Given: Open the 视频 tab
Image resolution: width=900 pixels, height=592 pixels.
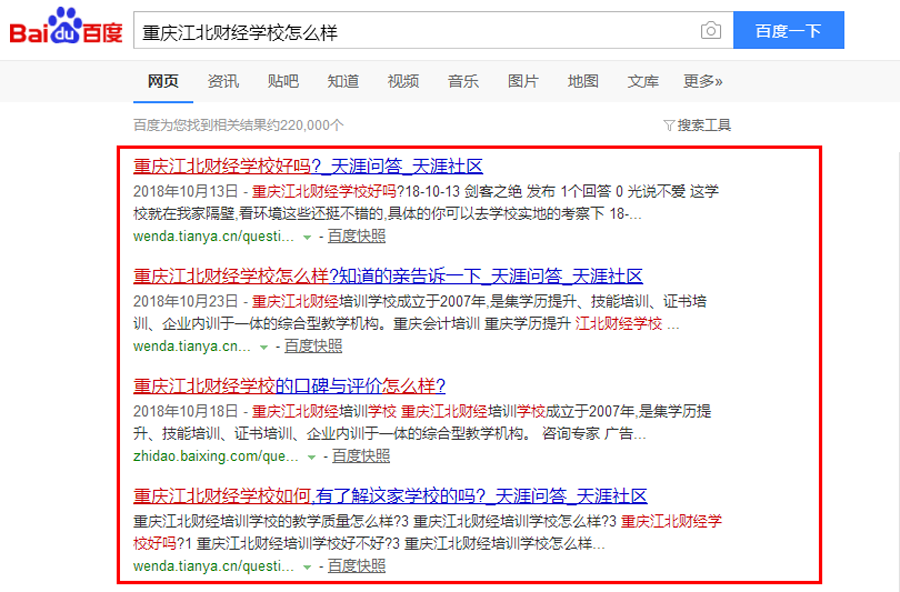Looking at the screenshot, I should pyautogui.click(x=403, y=81).
